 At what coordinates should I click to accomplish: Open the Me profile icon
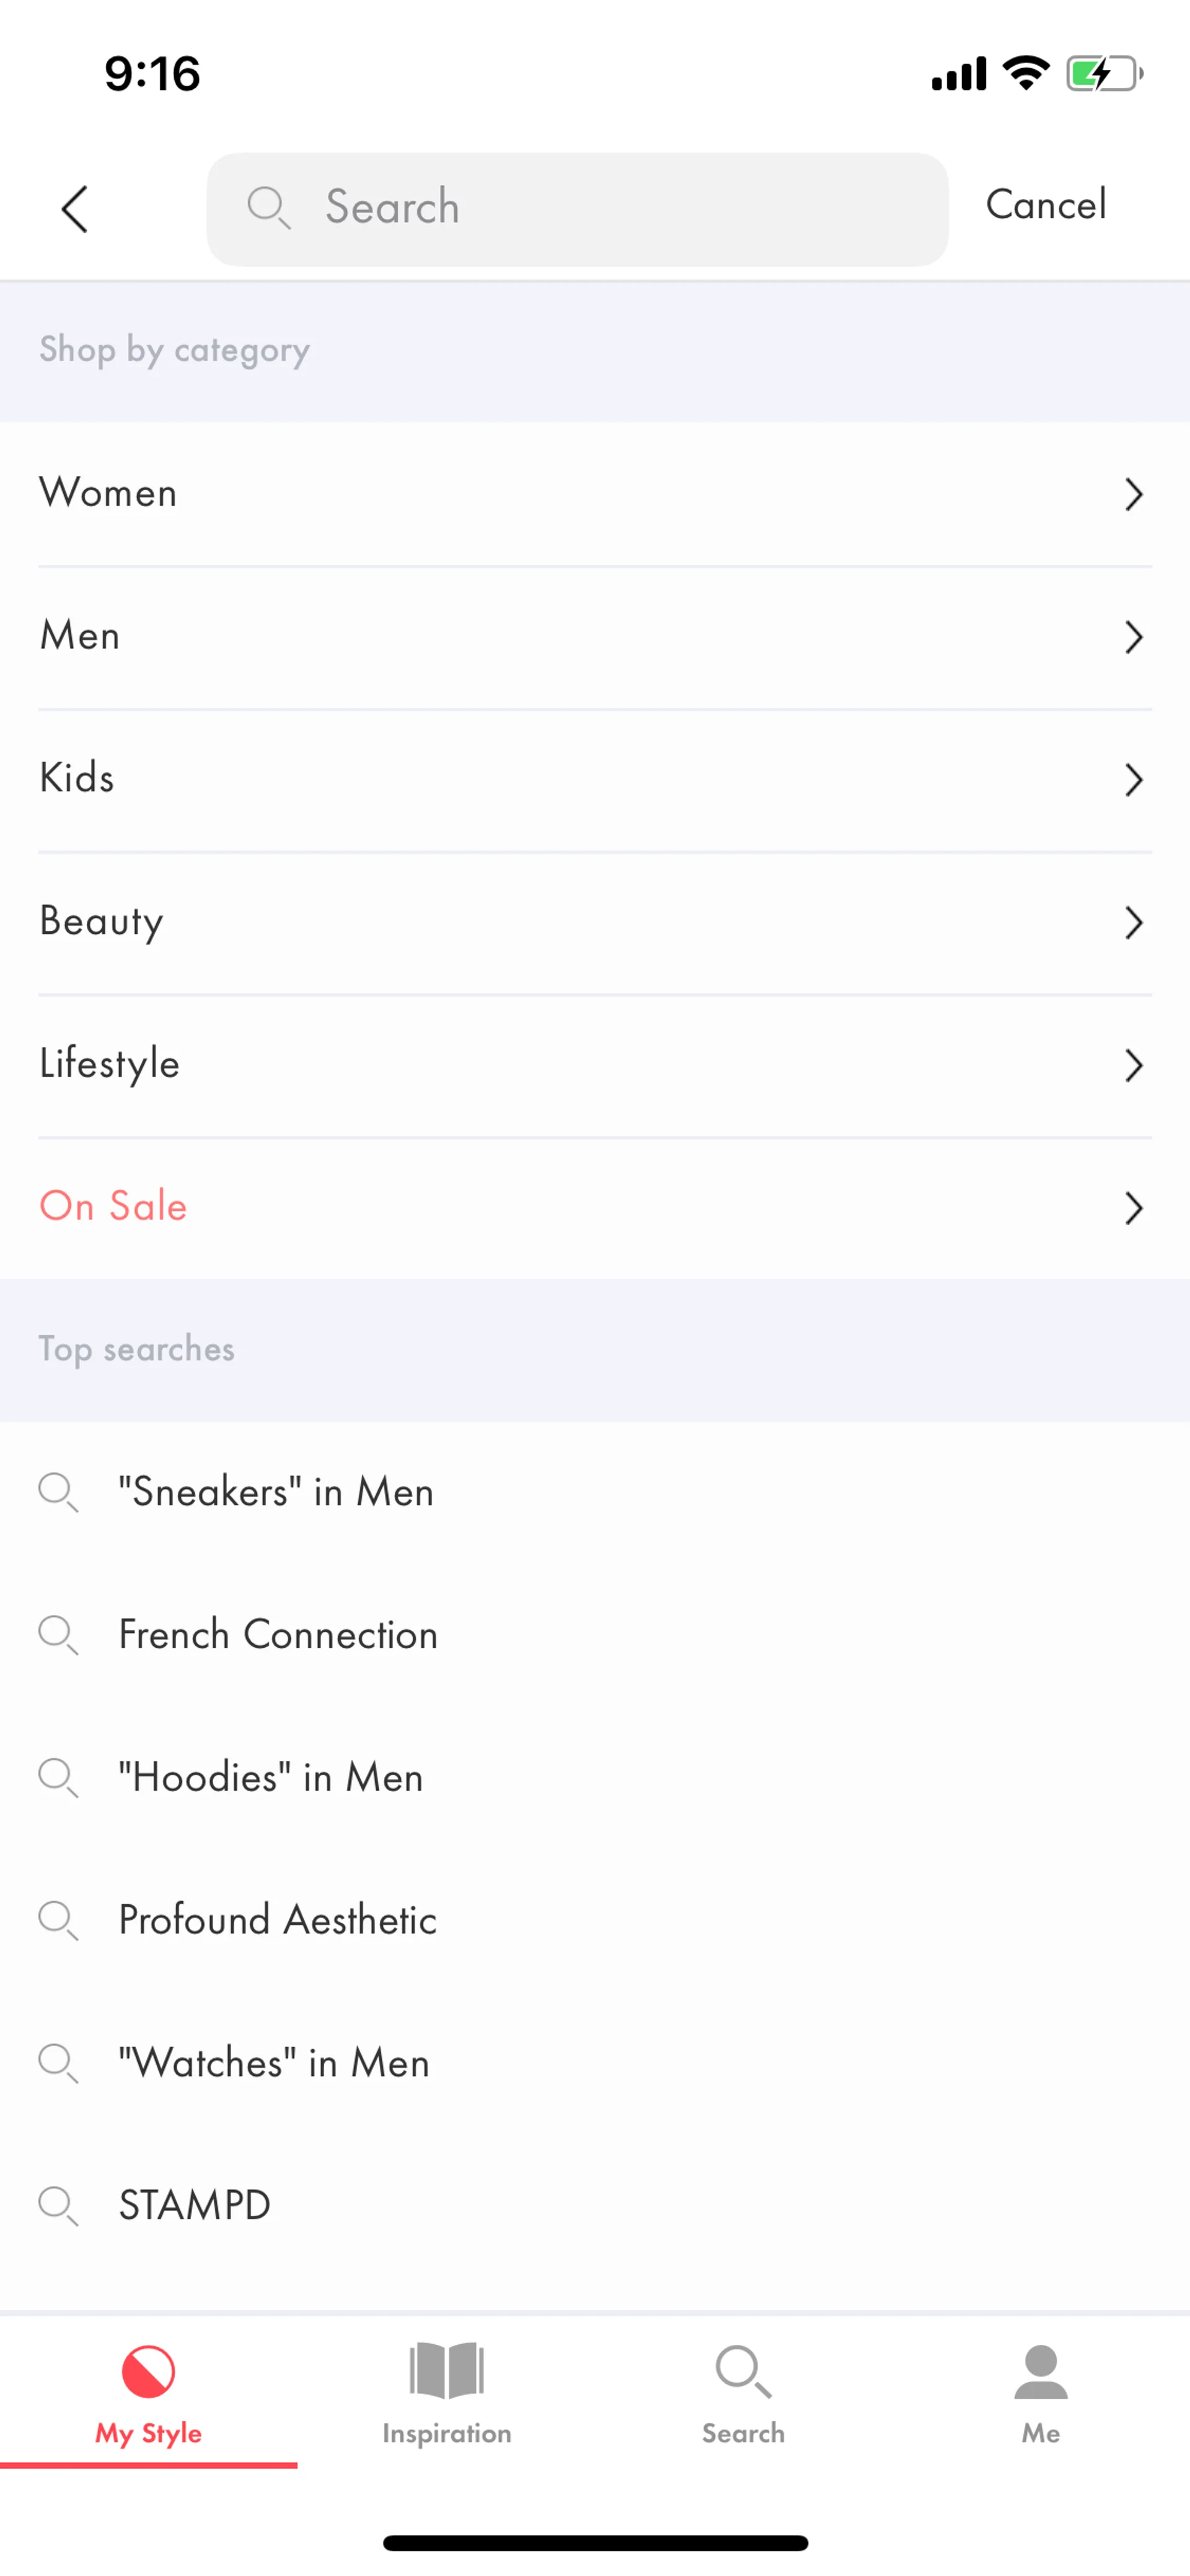pyautogui.click(x=1040, y=2371)
